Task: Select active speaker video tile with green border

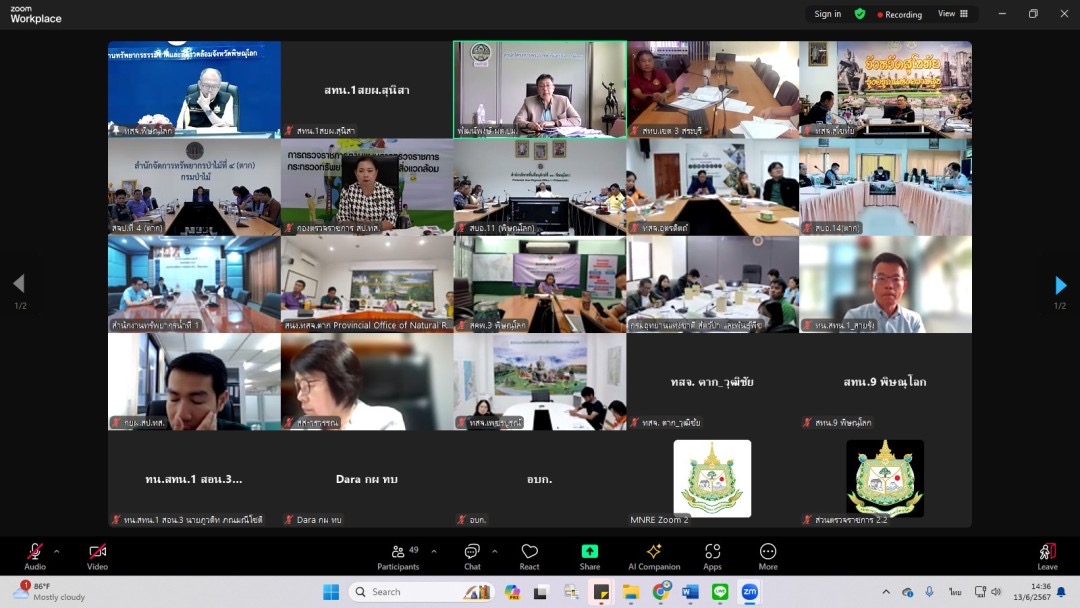Action: pos(540,90)
